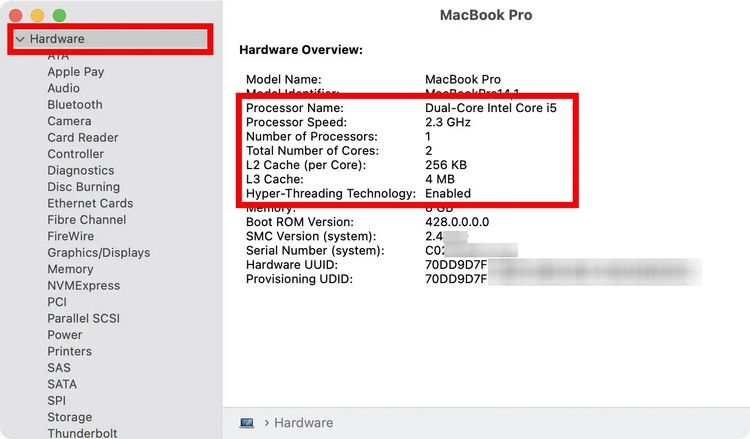This screenshot has width=750, height=439.
Task: Open Storage in the sidebar
Action: point(70,417)
